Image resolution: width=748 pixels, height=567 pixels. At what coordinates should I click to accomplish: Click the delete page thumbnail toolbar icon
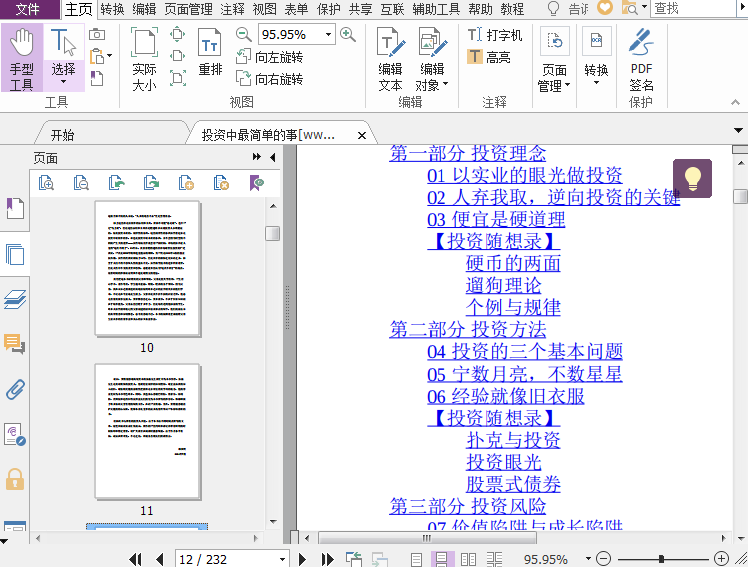221,183
